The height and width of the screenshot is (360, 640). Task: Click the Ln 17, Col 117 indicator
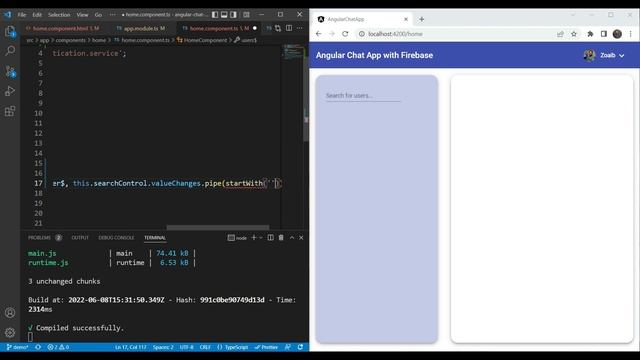(x=131, y=347)
